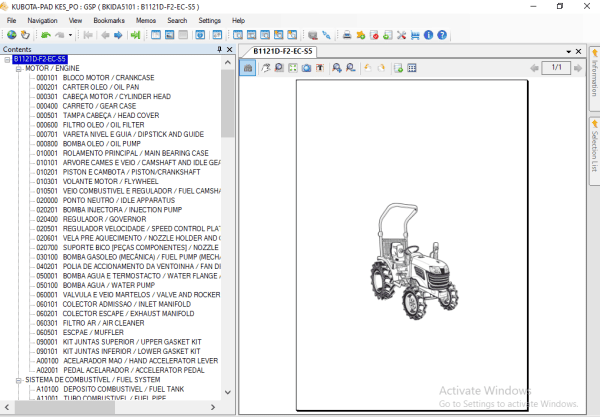Collapse the B1121D-F2-EC-S5 root tree node
Image resolution: width=600 pixels, height=417 pixels.
[x=7, y=59]
